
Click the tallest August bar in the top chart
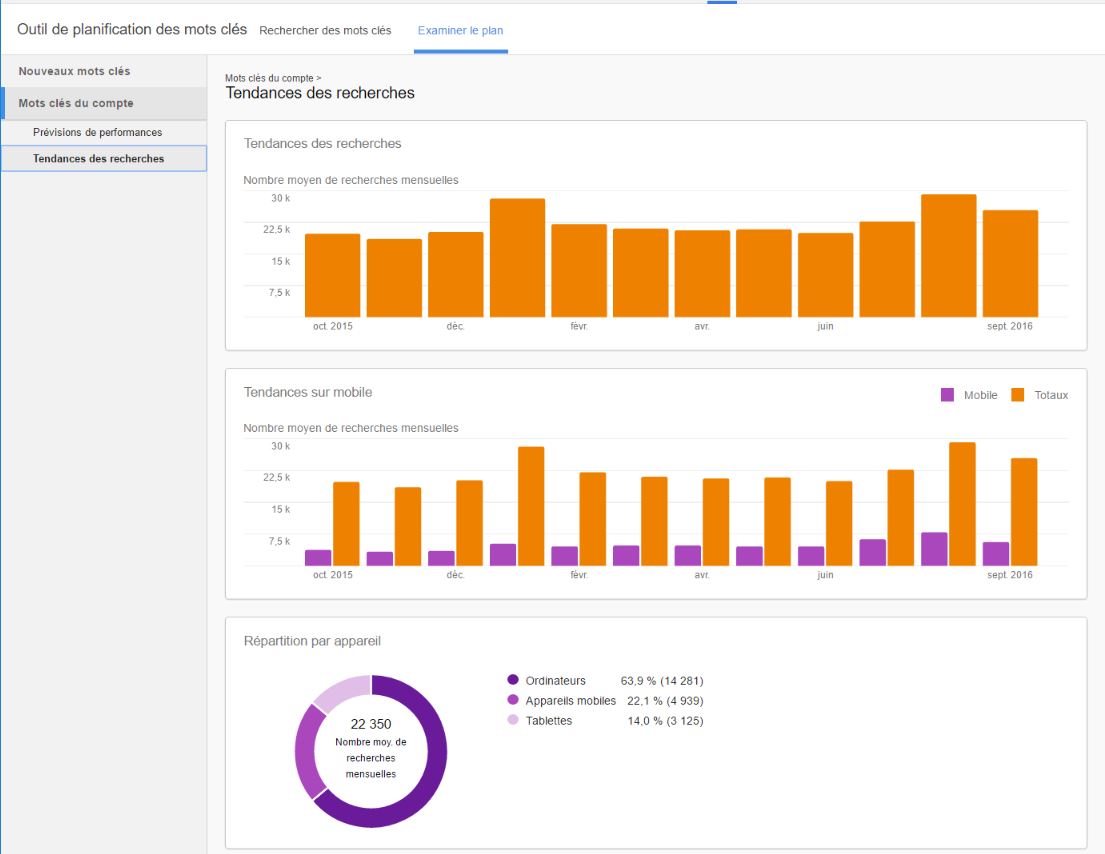(948, 255)
